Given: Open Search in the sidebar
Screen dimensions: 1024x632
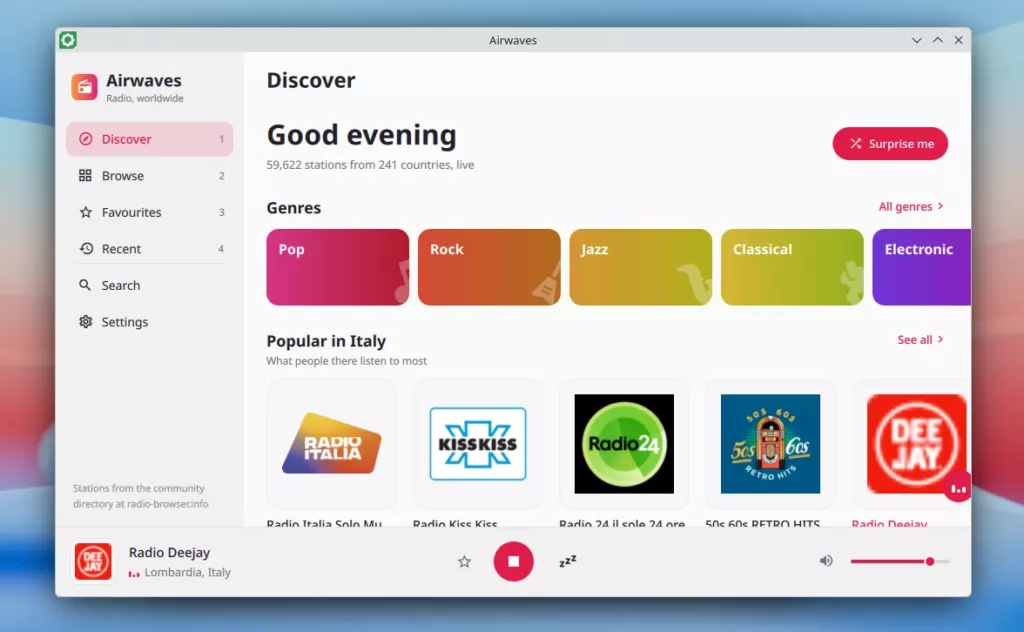Looking at the screenshot, I should pos(150,285).
